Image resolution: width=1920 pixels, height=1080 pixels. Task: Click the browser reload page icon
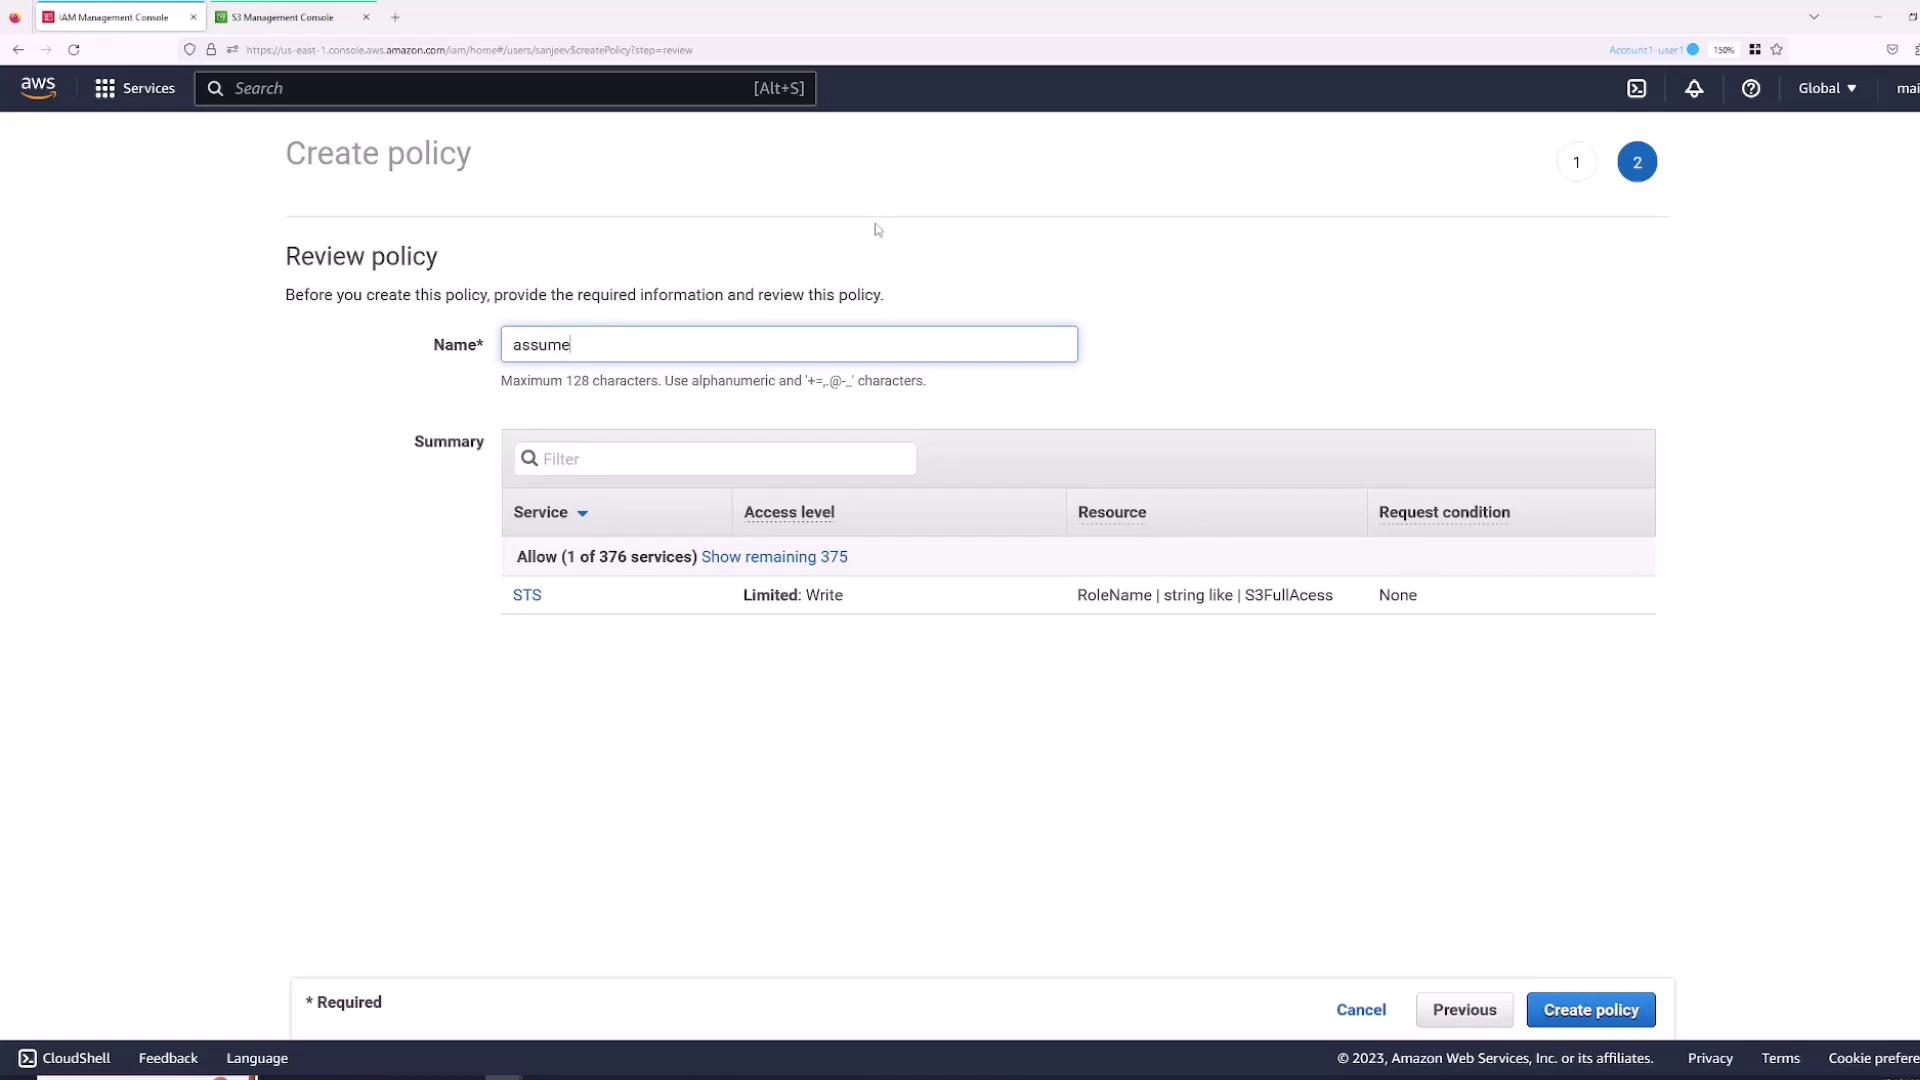[73, 49]
